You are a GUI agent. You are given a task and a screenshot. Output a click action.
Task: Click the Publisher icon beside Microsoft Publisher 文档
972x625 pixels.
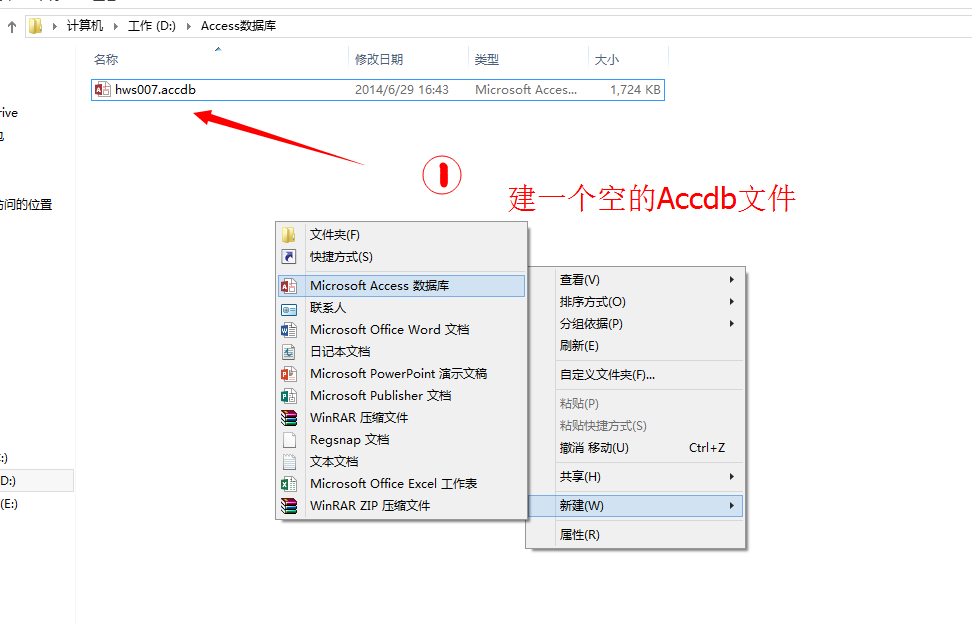[x=289, y=396]
